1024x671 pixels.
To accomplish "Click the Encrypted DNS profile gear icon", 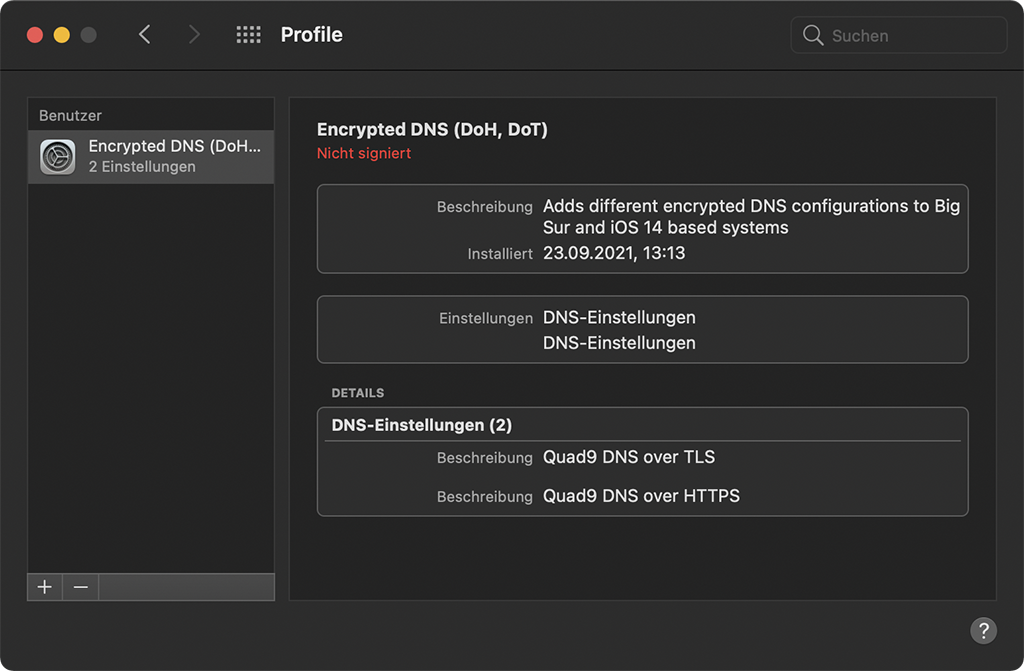I will tap(58, 157).
